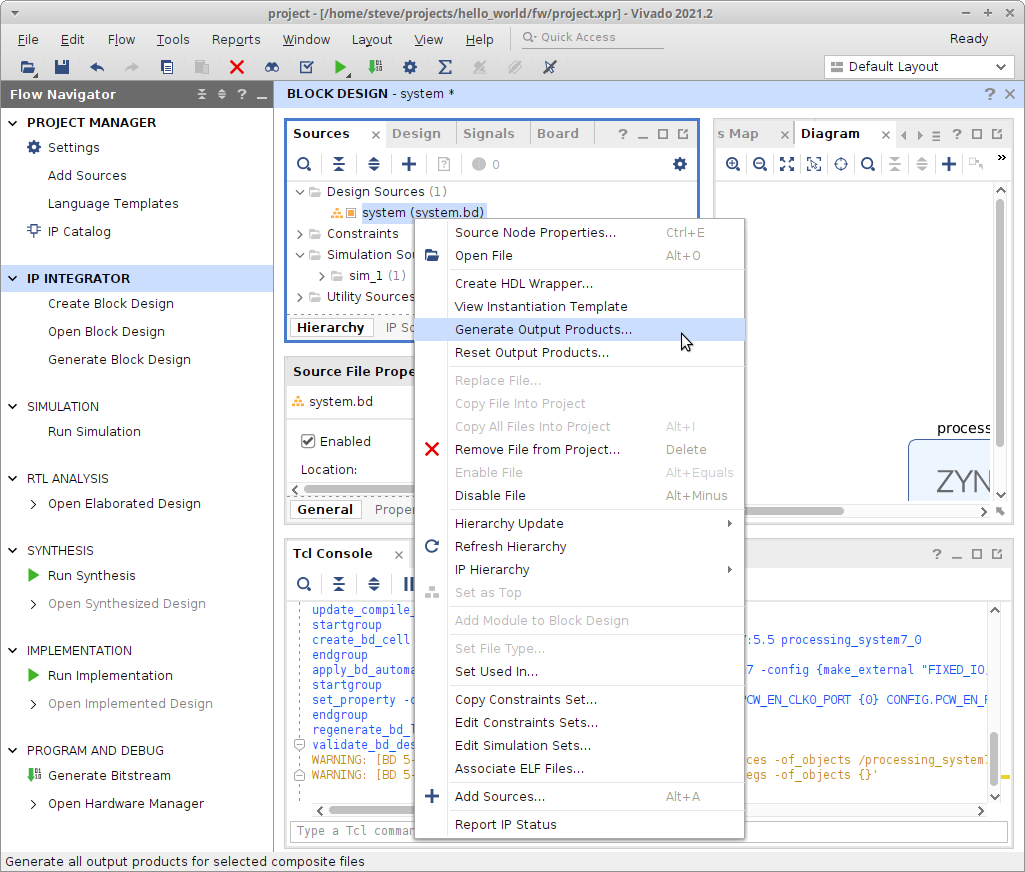The image size is (1025, 872).
Task: Click the Sigma reports toolbar icon
Action: pos(445,67)
